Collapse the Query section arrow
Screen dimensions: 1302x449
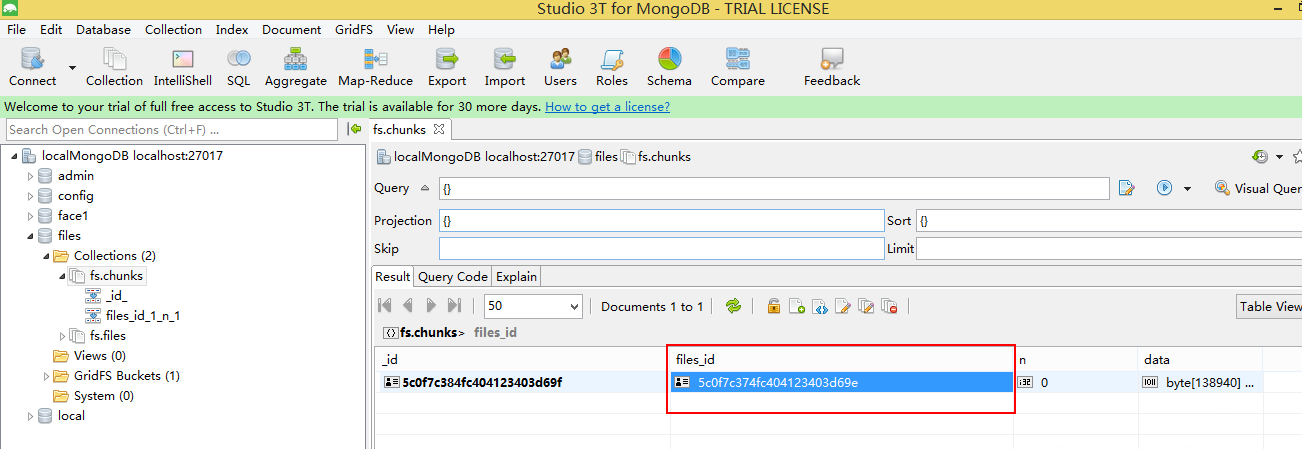click(424, 188)
